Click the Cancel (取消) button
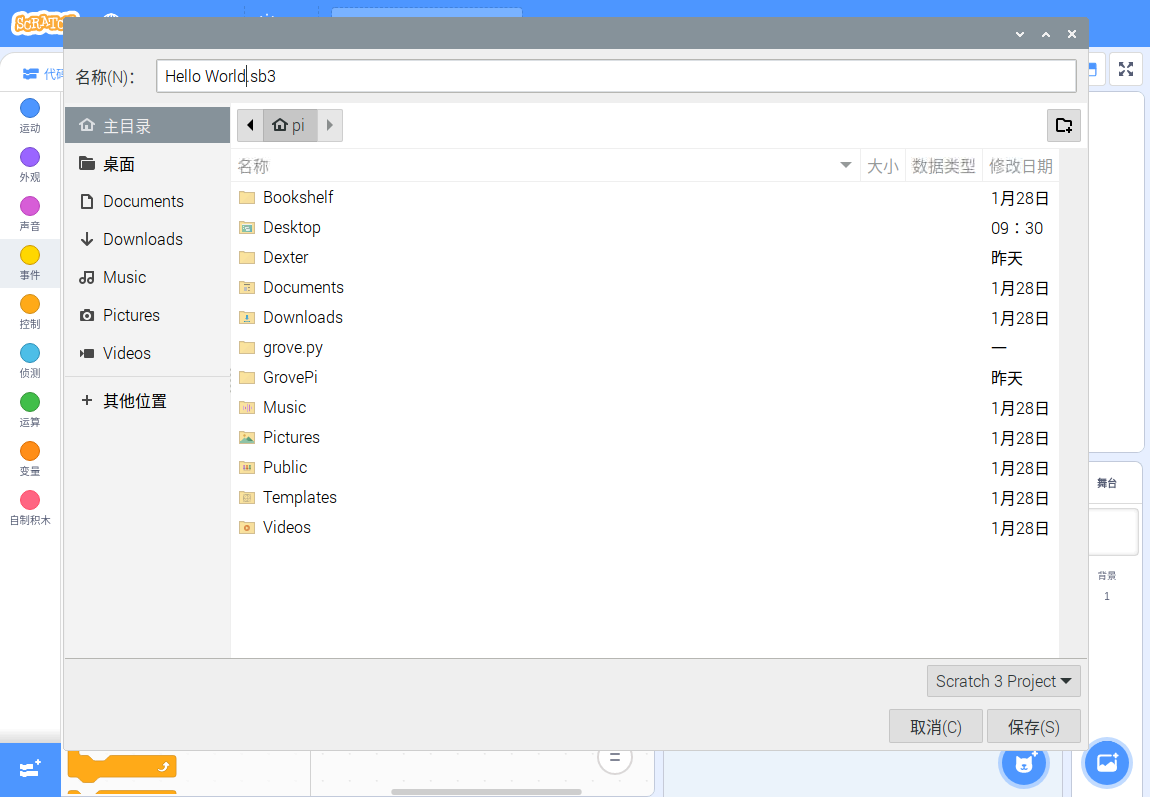1150x797 pixels. tap(935, 727)
